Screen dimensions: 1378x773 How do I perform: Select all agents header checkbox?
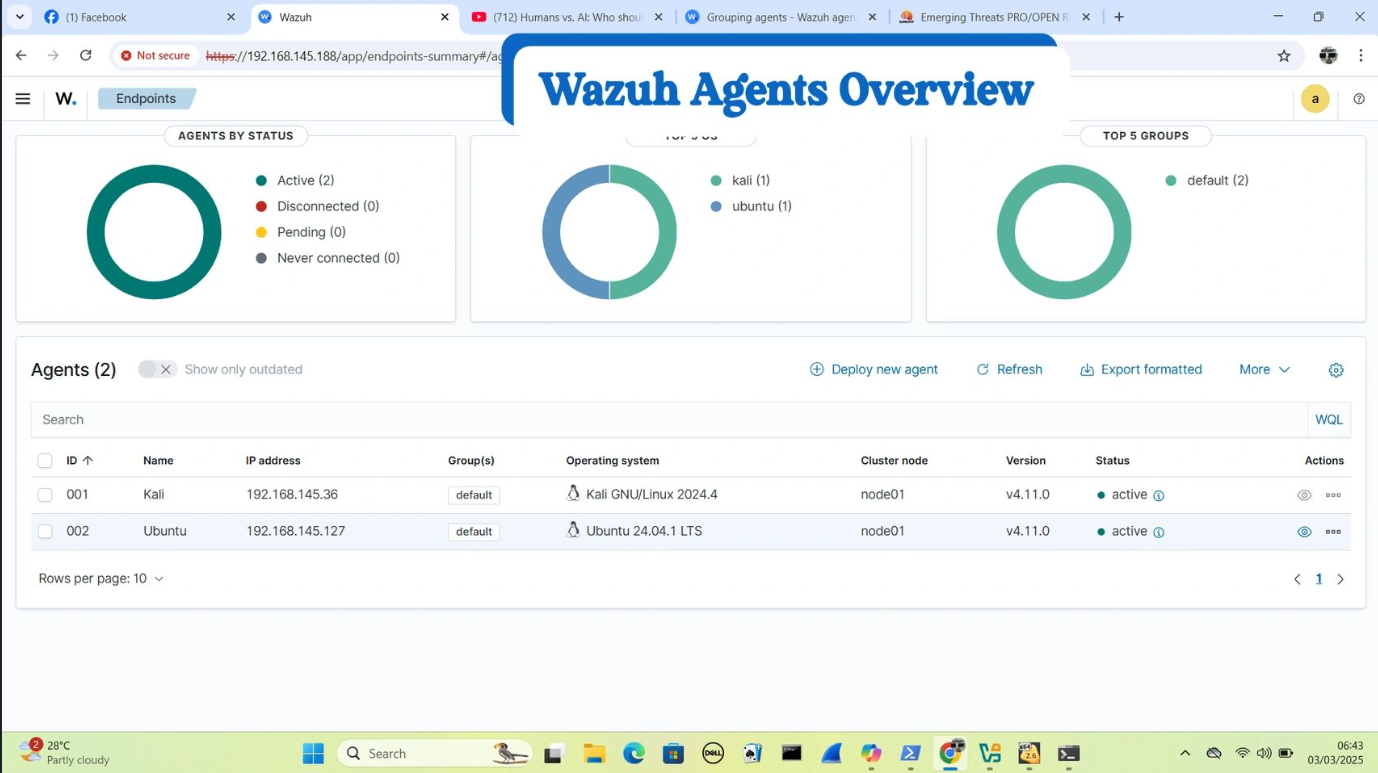click(x=45, y=461)
